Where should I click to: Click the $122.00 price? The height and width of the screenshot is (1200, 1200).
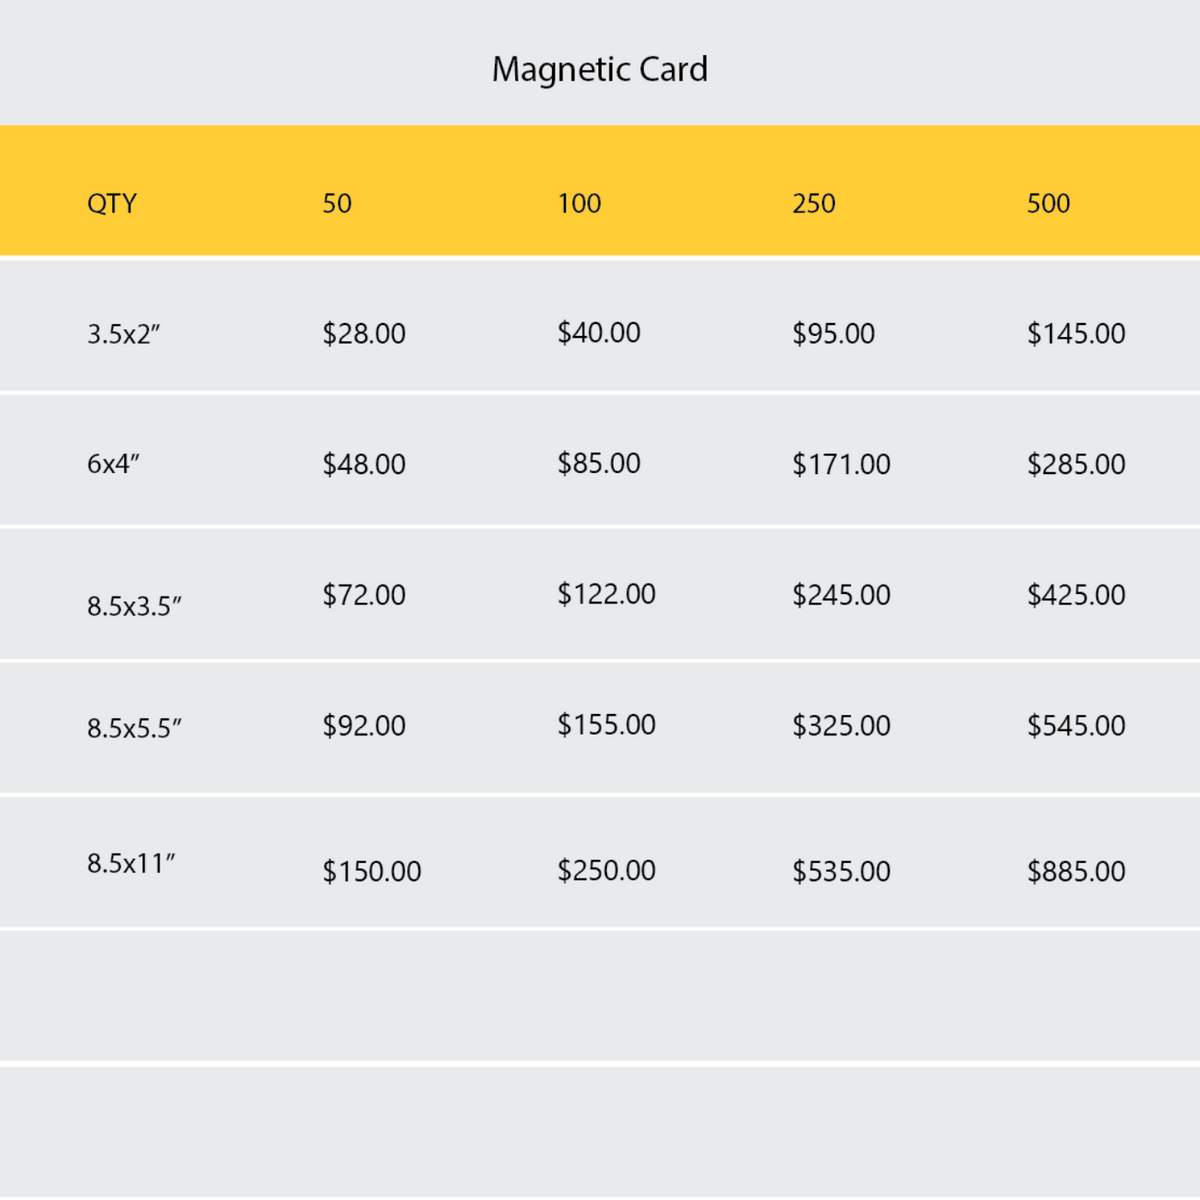pos(606,594)
